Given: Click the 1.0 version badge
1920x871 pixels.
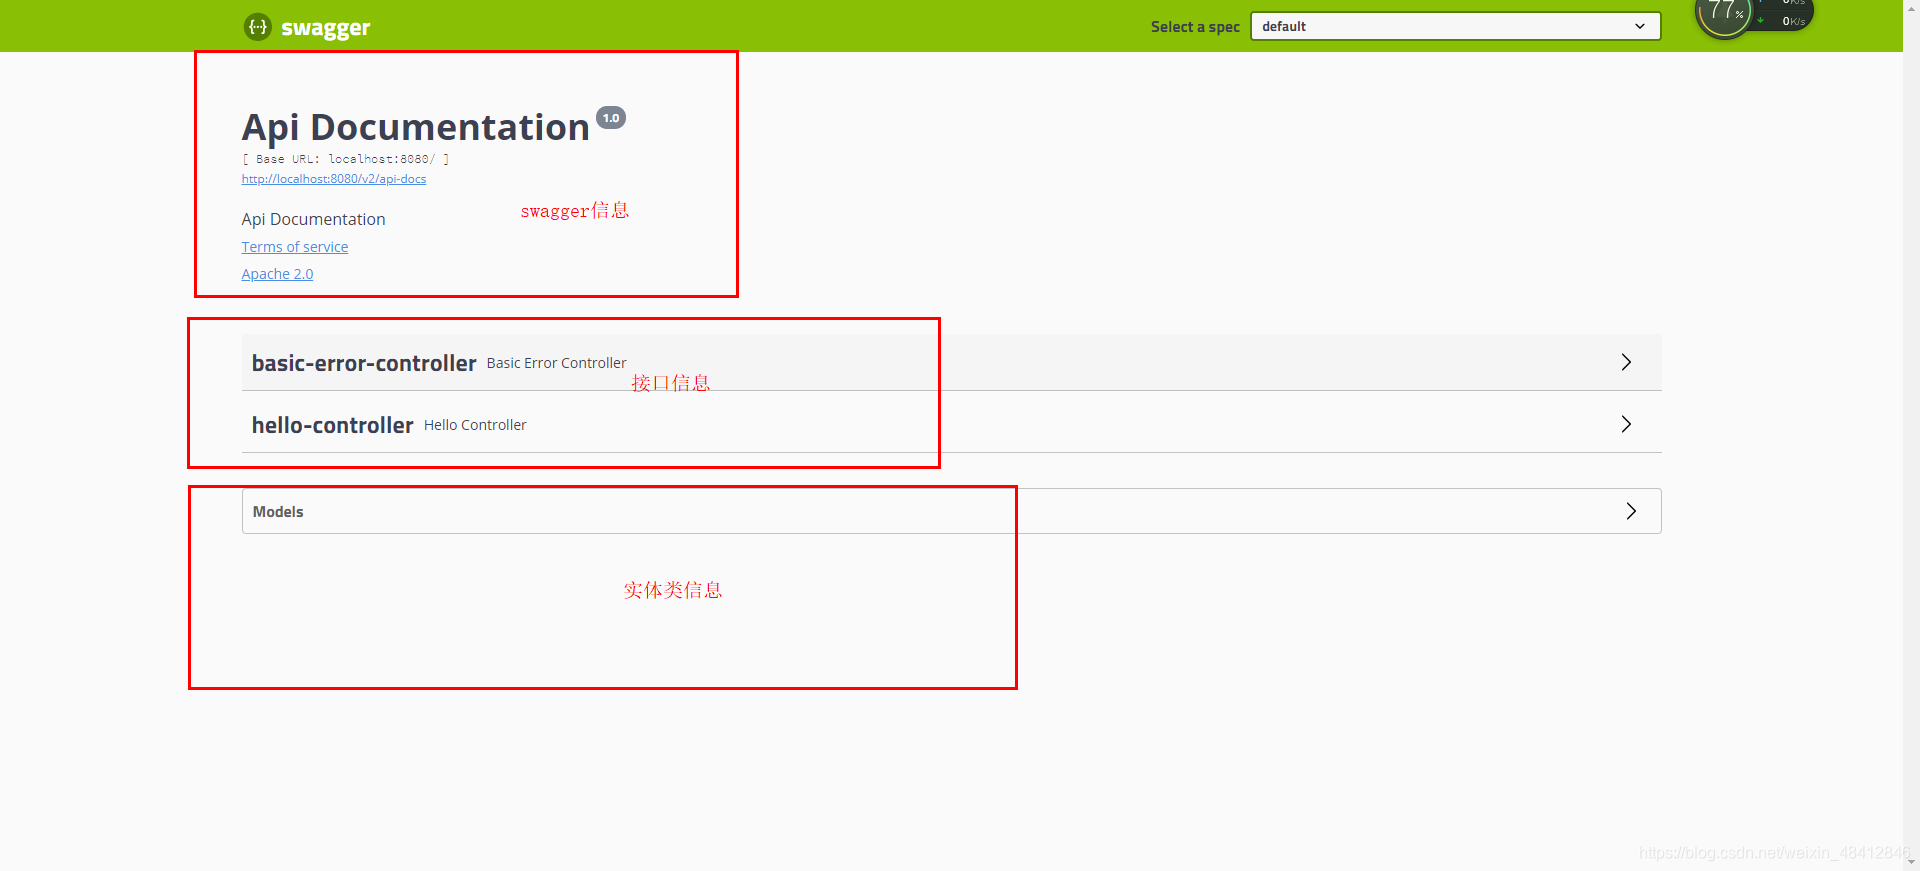Looking at the screenshot, I should coord(611,118).
